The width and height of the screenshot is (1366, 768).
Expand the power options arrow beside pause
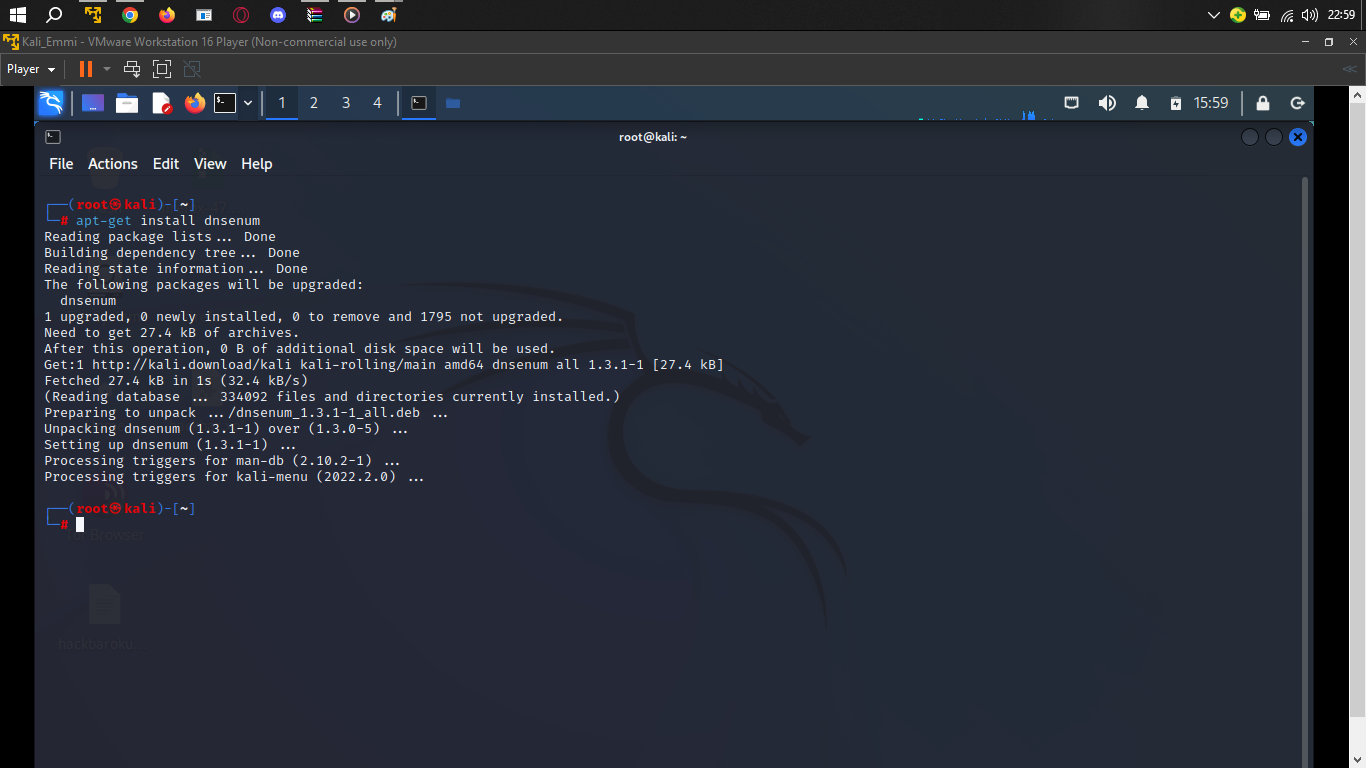[106, 69]
